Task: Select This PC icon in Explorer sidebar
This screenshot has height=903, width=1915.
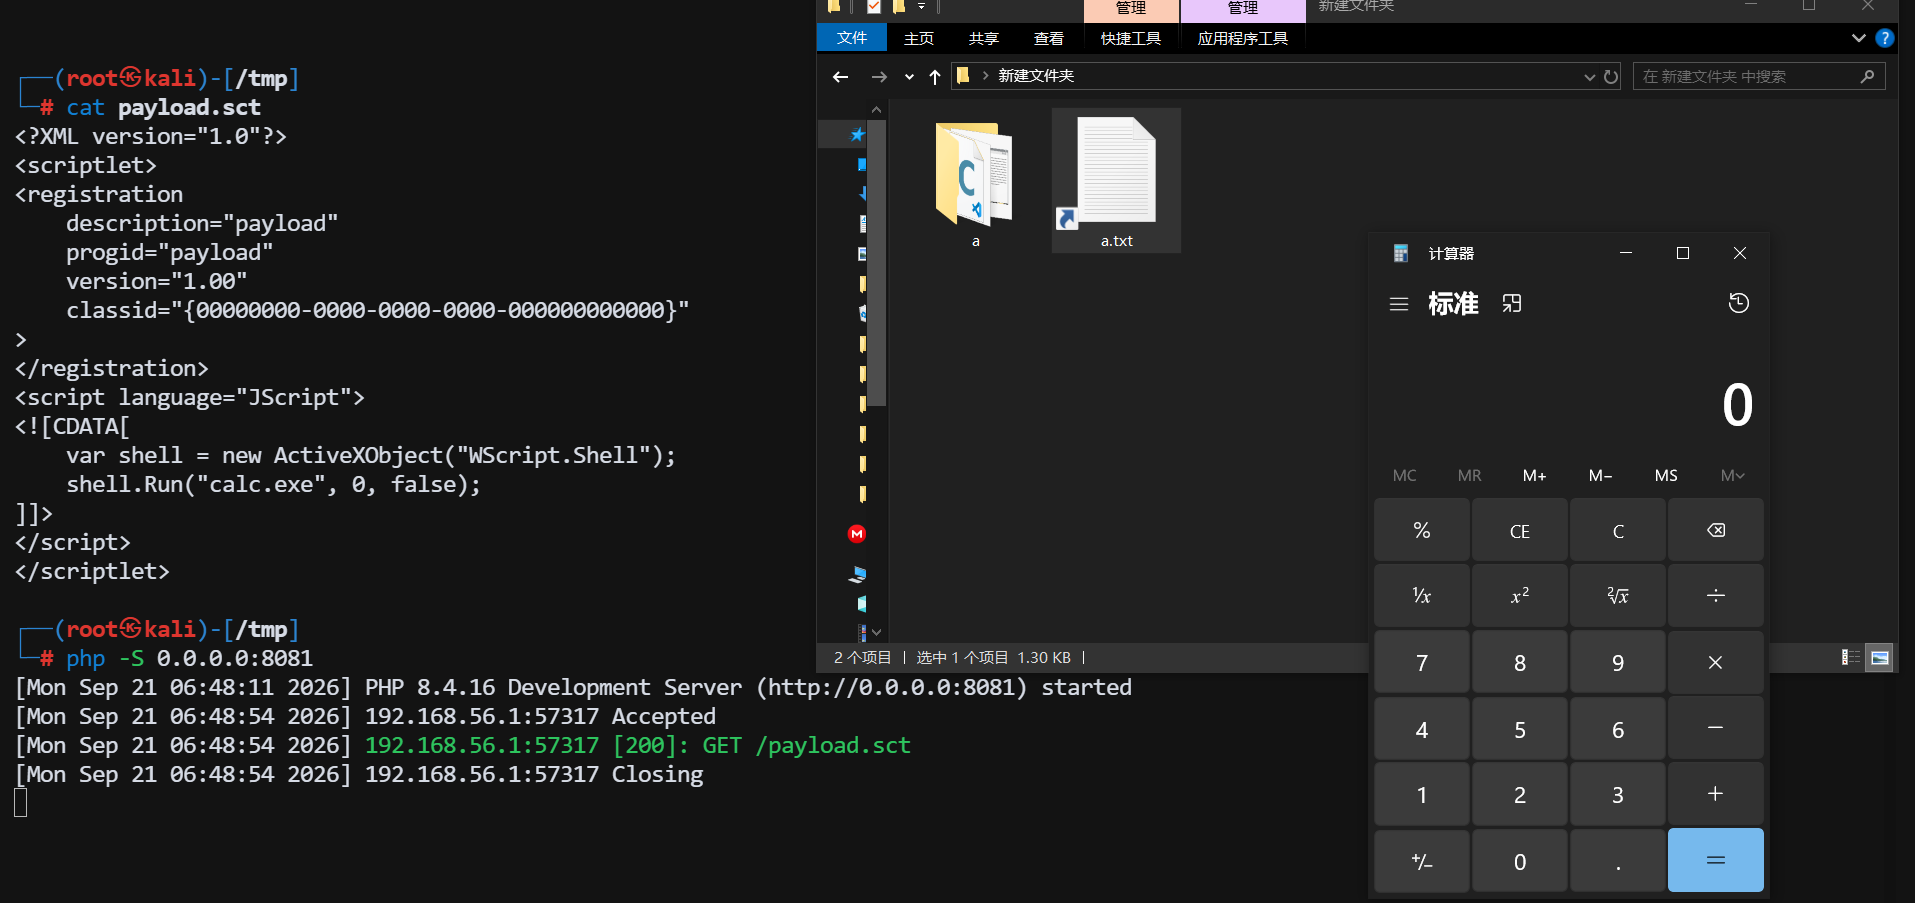Action: click(x=858, y=575)
